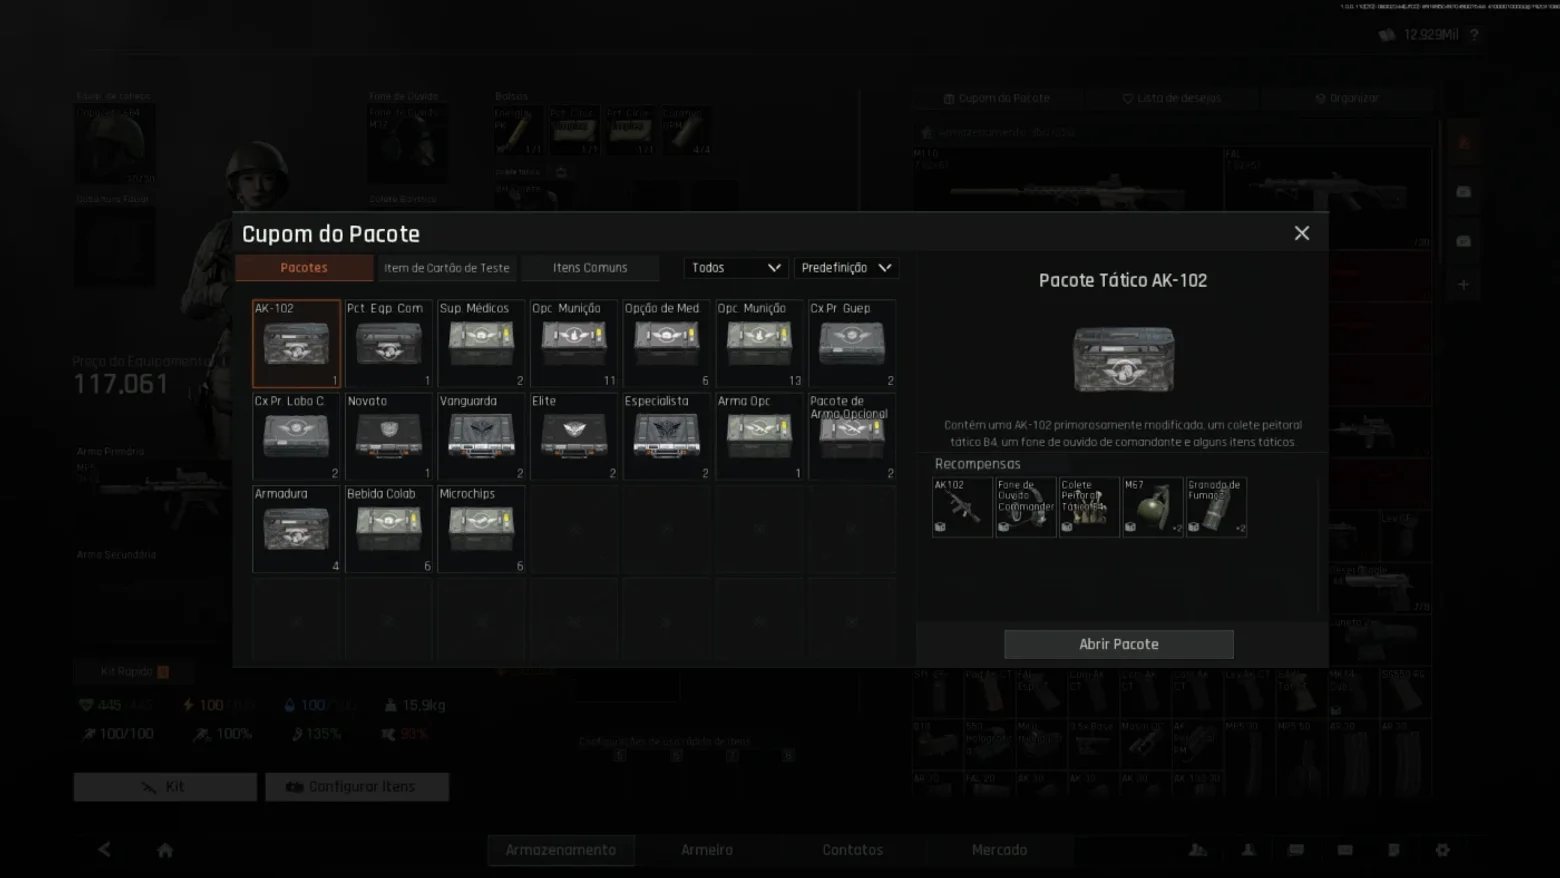This screenshot has width=1560, height=878.
Task: Open the Todos filter dropdown
Action: 735,268
